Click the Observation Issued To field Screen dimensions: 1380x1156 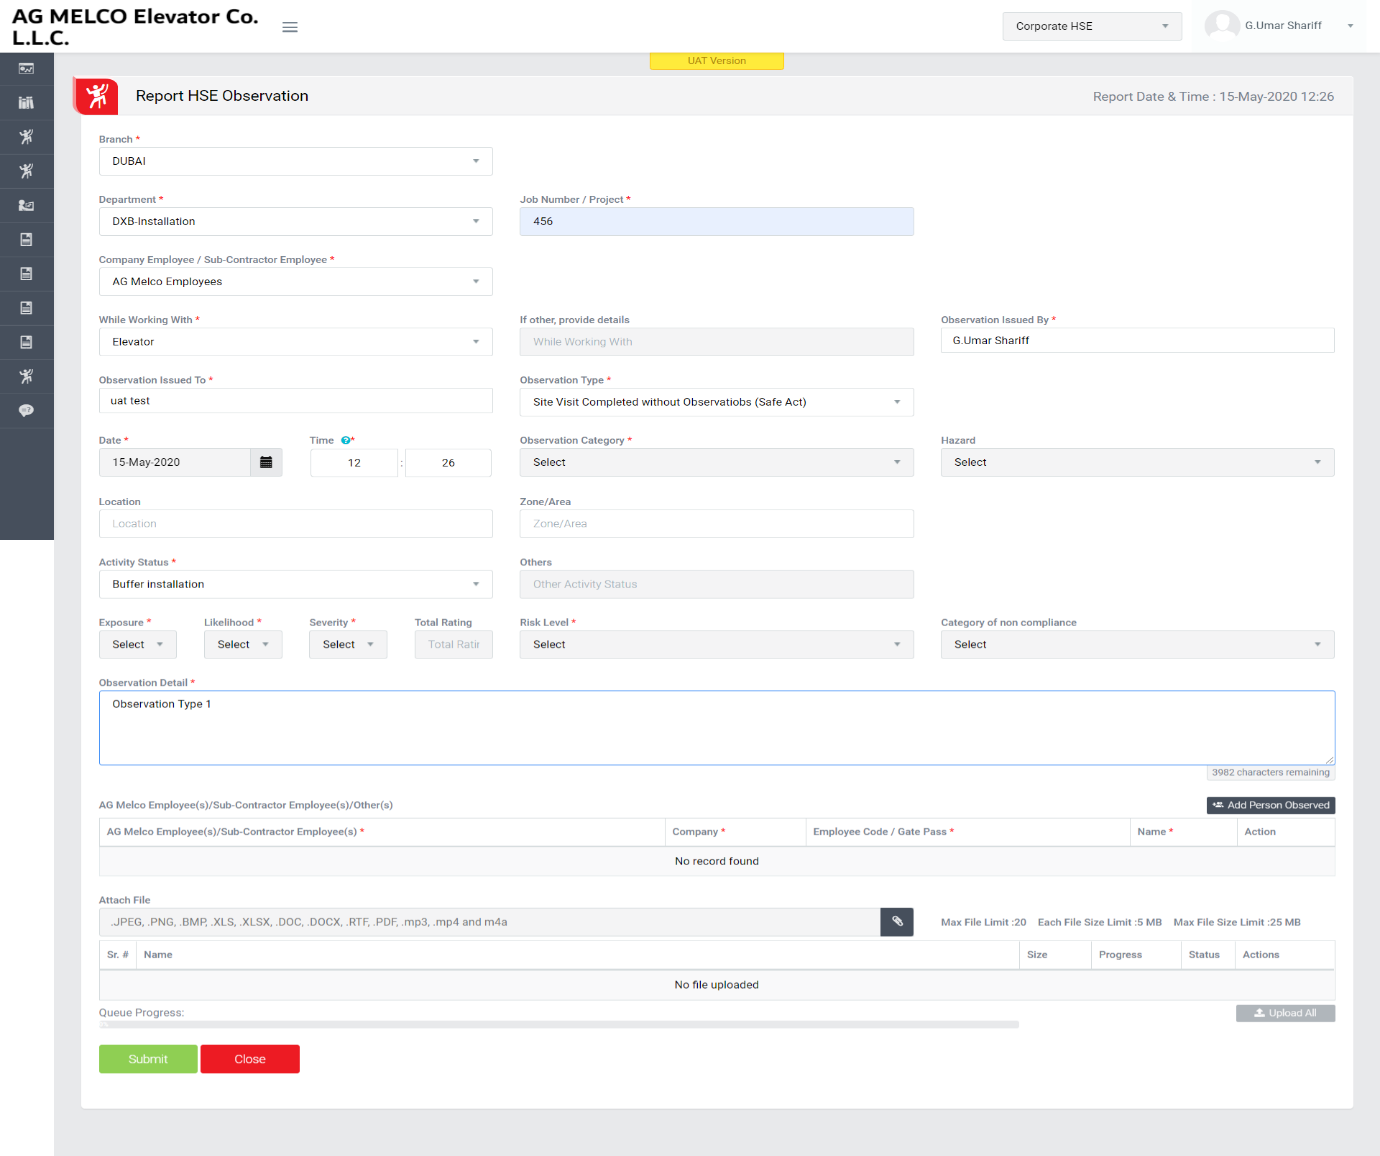[296, 400]
